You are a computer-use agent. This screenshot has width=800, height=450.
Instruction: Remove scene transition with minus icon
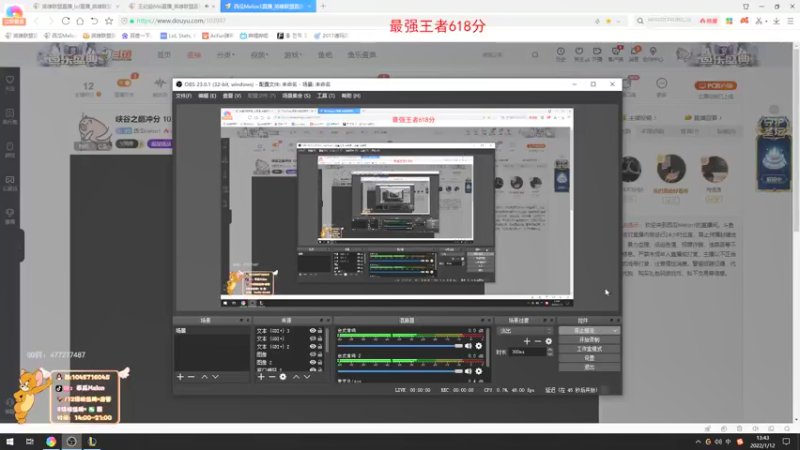537,341
